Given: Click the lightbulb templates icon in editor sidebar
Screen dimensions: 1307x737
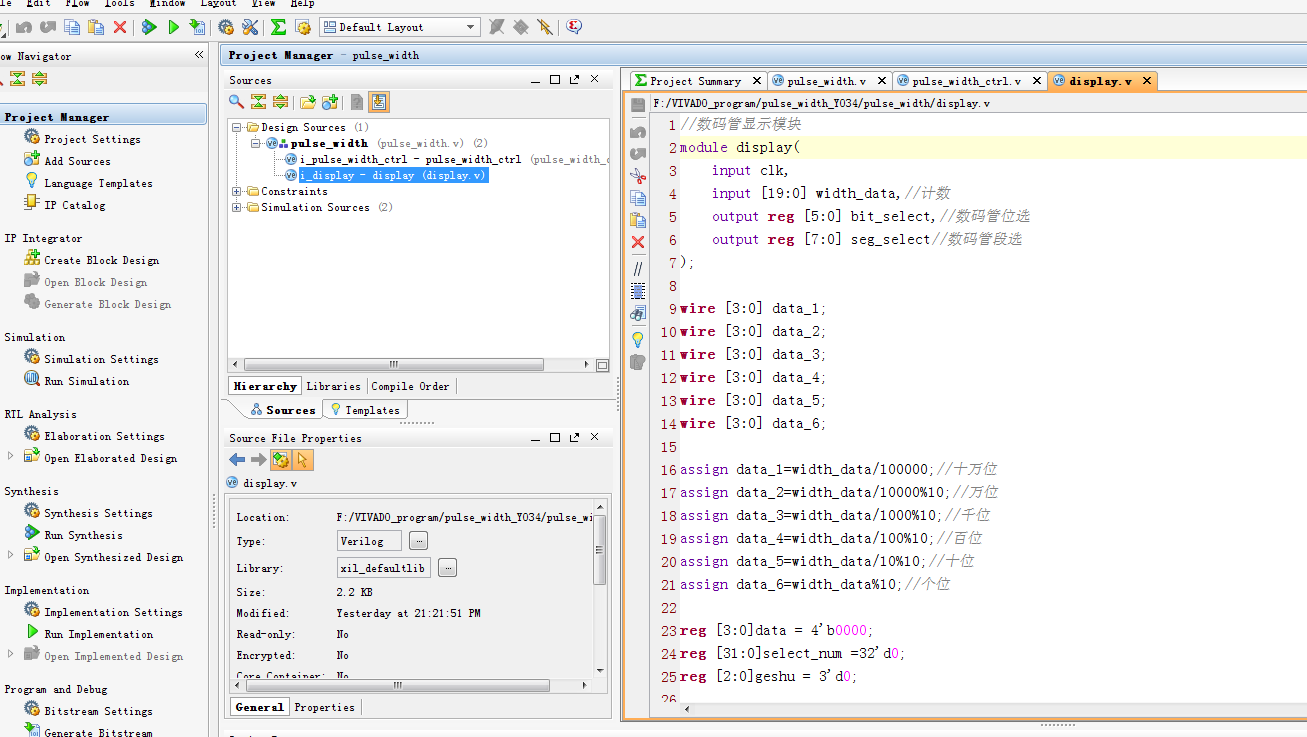Looking at the screenshot, I should (x=638, y=339).
